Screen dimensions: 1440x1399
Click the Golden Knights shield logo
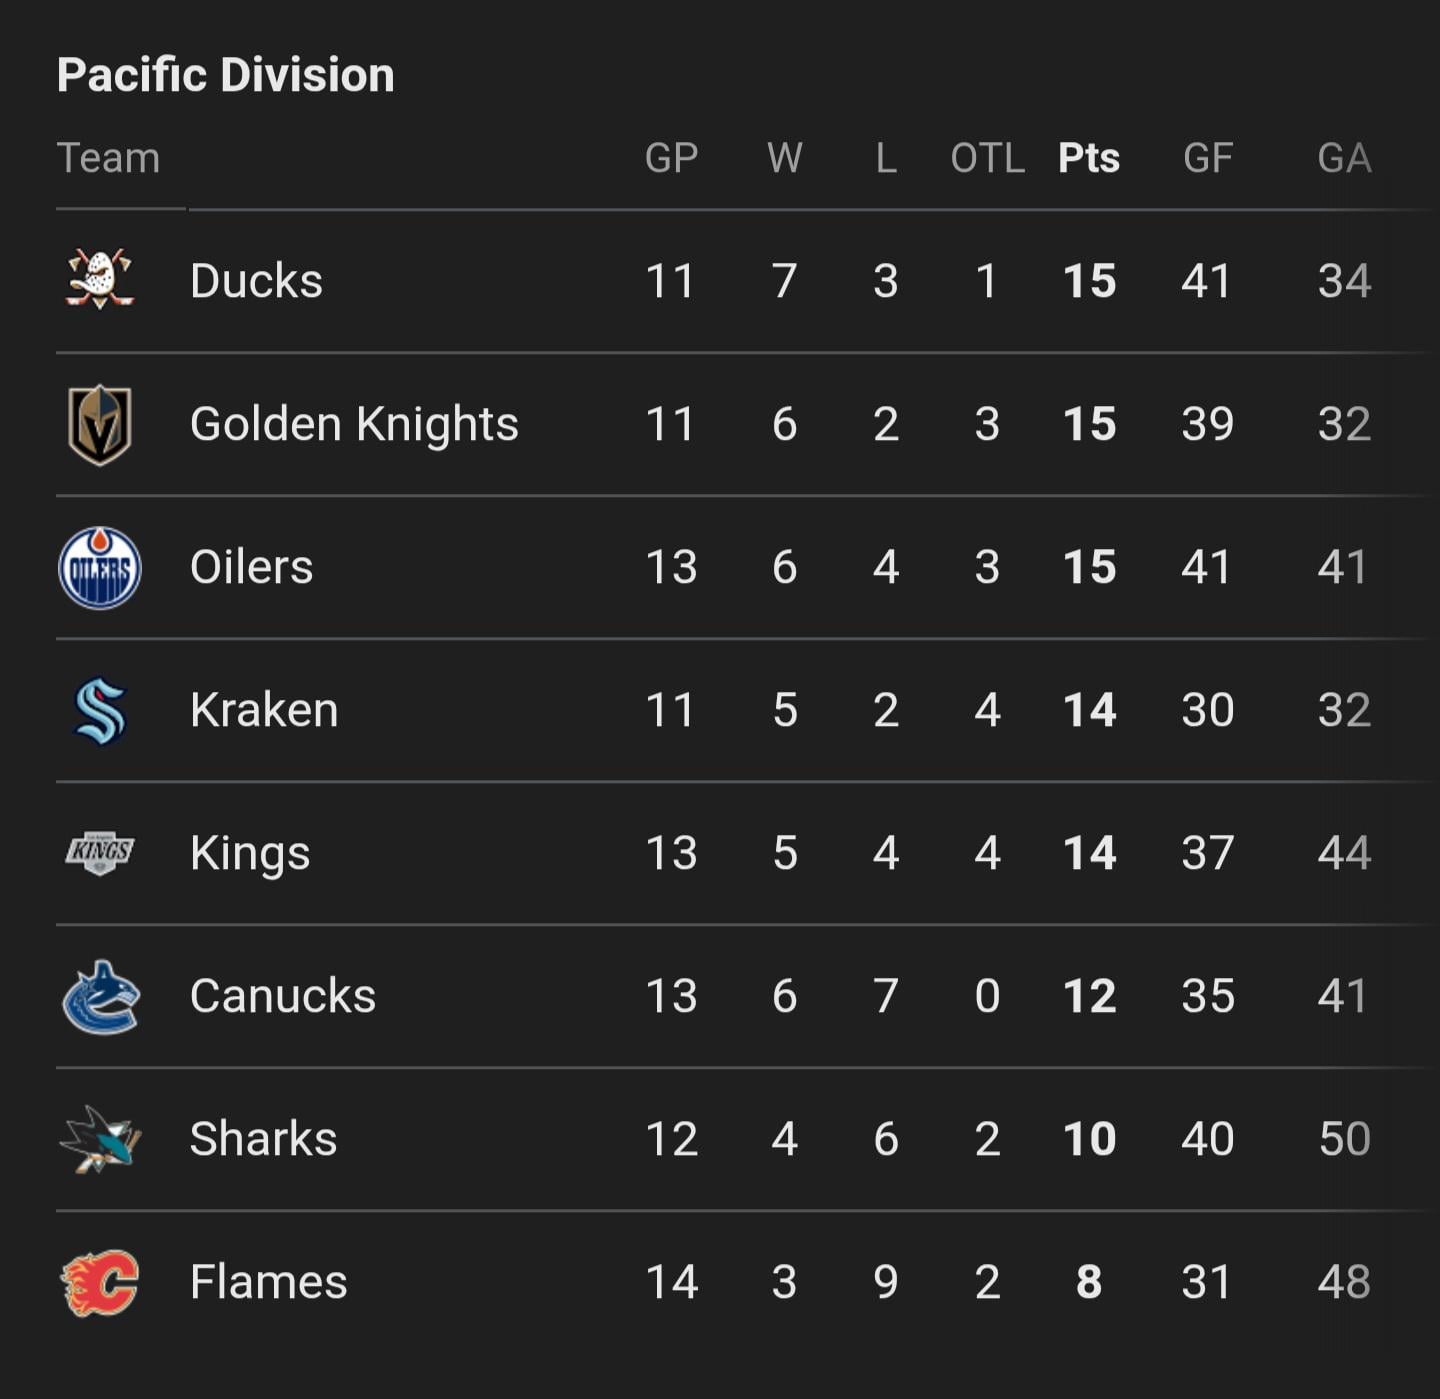click(99, 424)
